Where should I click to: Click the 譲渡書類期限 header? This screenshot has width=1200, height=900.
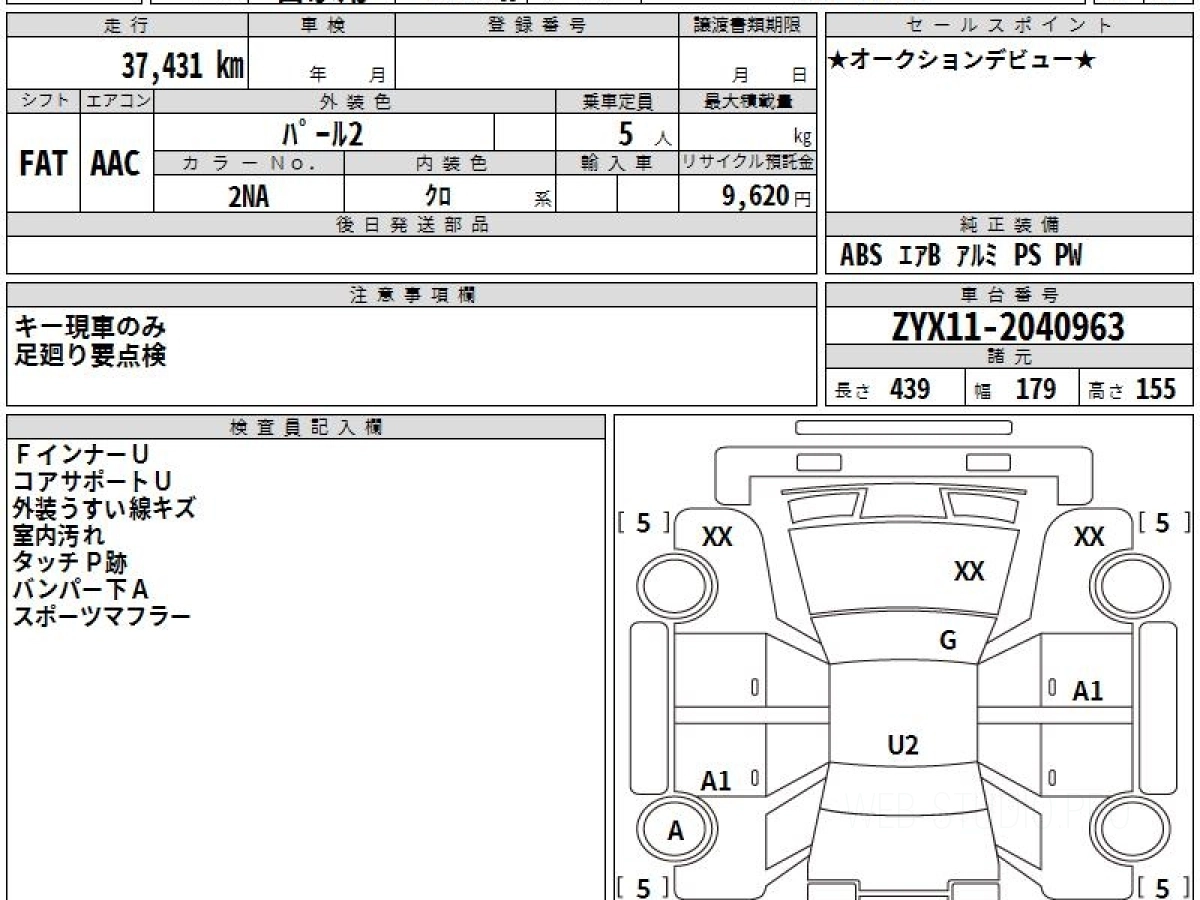point(748,26)
